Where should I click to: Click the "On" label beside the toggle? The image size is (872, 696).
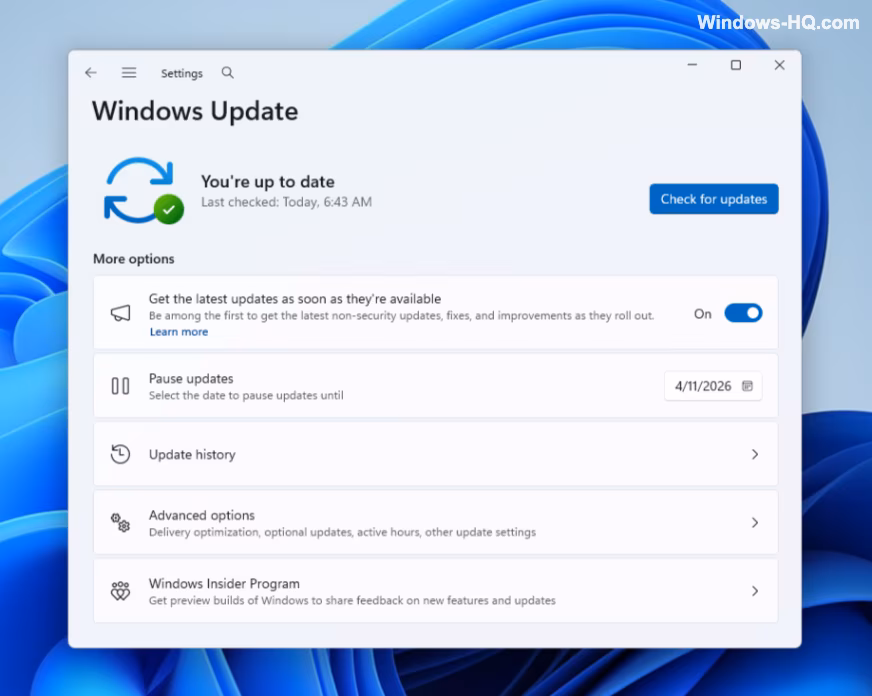(x=702, y=314)
